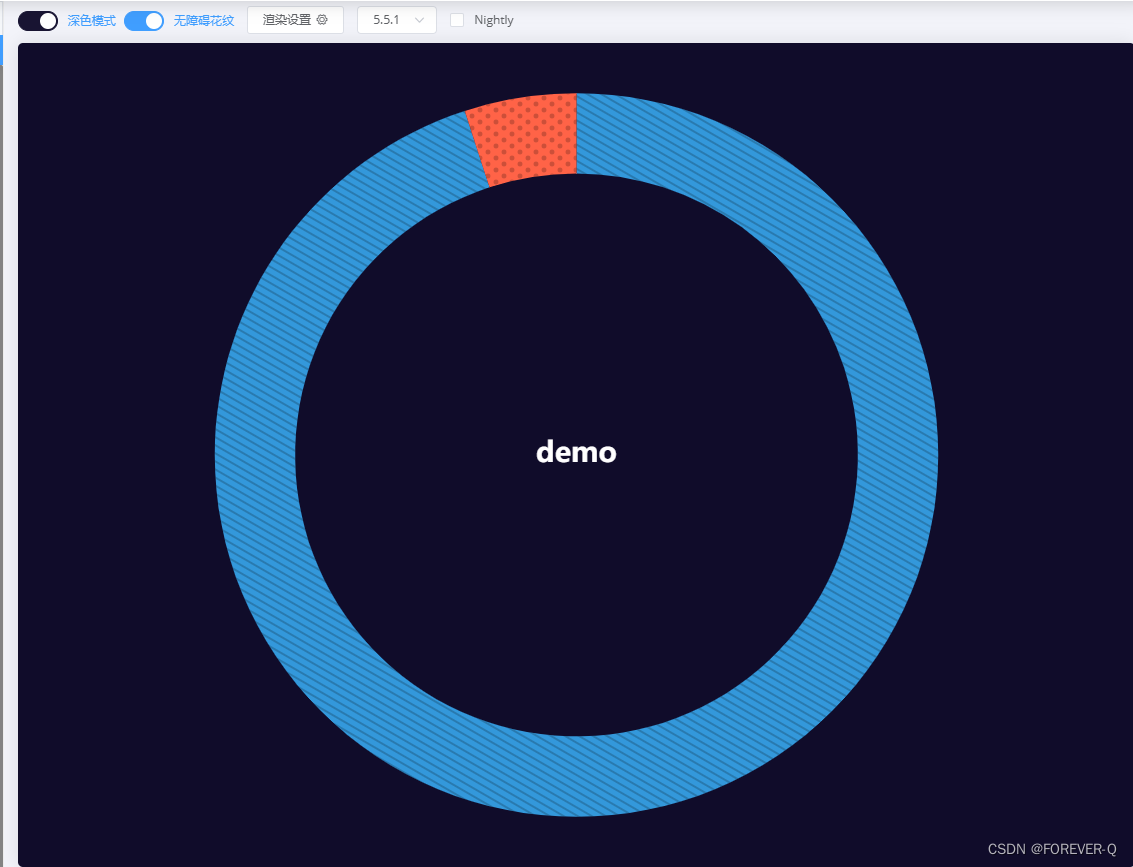1133x867 pixels.
Task: Click the blue indicator strip on left edge
Action: click(3, 47)
